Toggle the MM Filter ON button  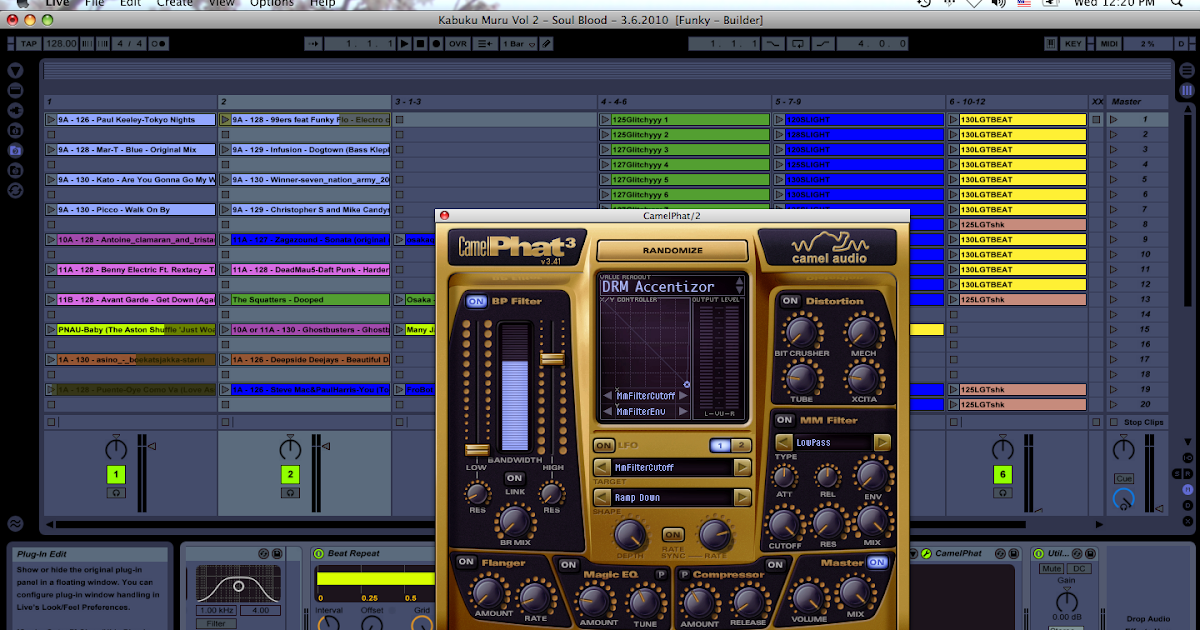(x=785, y=420)
